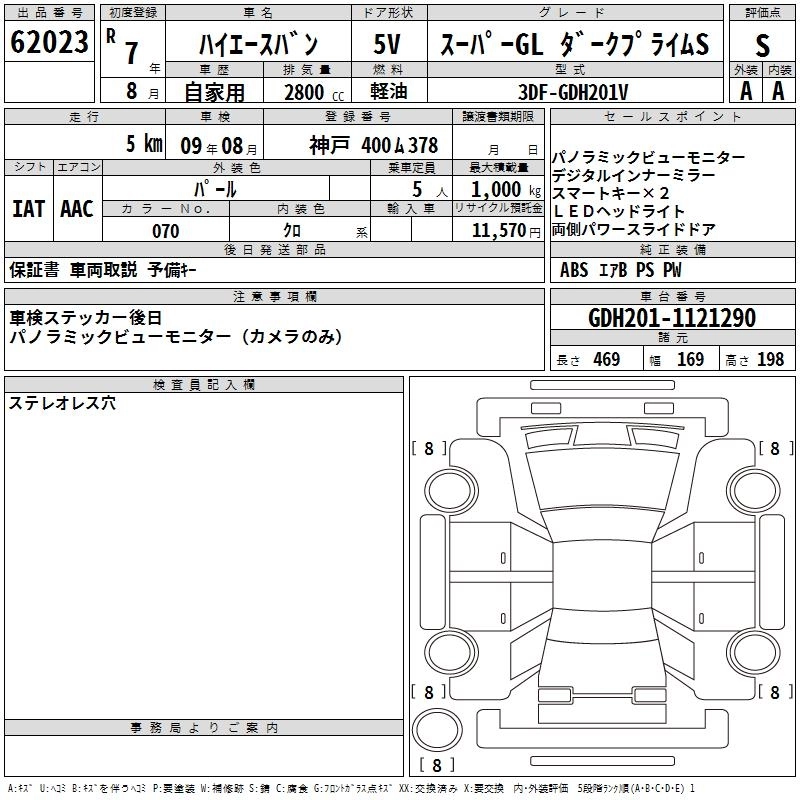Select the overall evaluation grade S
The width and height of the screenshot is (800, 800).
click(x=762, y=45)
